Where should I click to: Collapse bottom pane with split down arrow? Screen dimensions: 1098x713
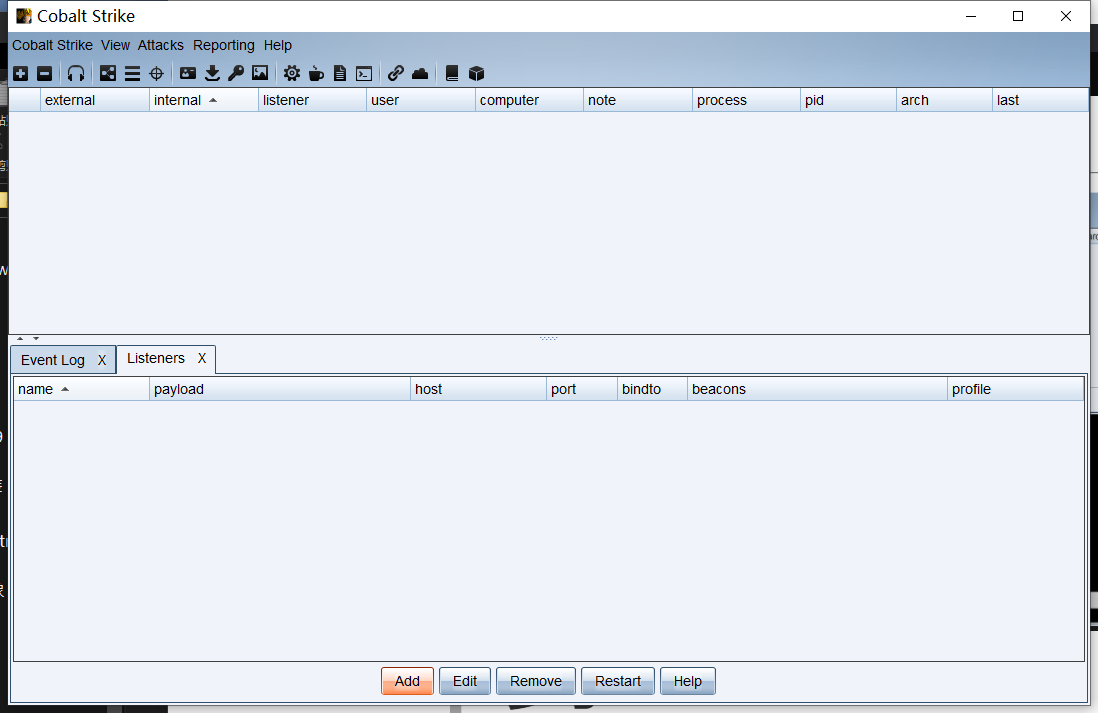coord(36,338)
